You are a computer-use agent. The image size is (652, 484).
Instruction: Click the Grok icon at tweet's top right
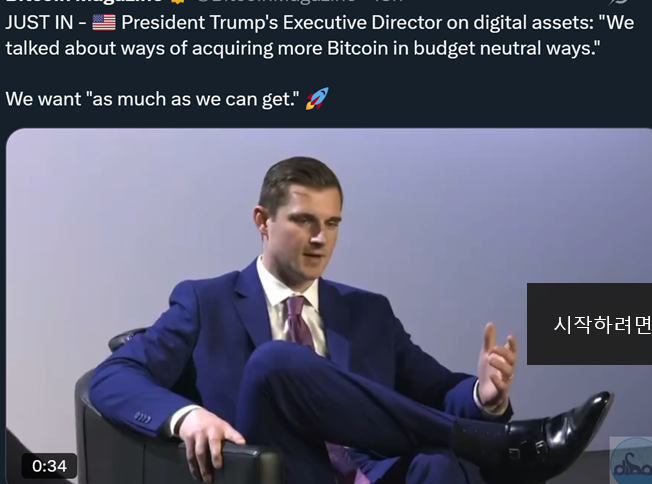coord(621,2)
